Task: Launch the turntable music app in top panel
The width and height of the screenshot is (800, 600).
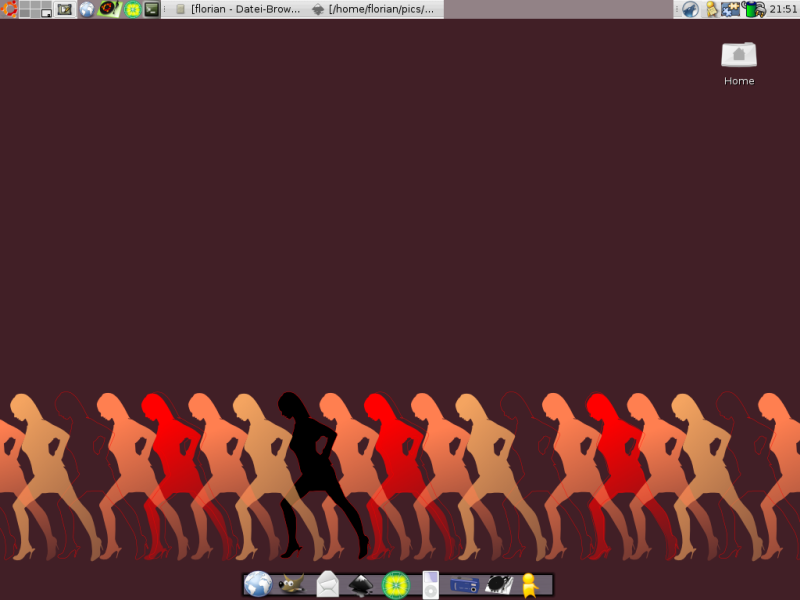Action: click(x=109, y=9)
